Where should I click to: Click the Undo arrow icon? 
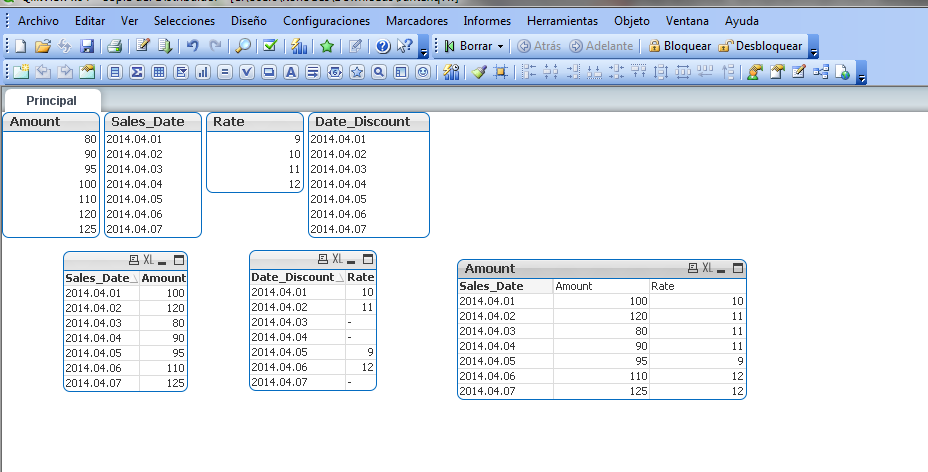(193, 46)
